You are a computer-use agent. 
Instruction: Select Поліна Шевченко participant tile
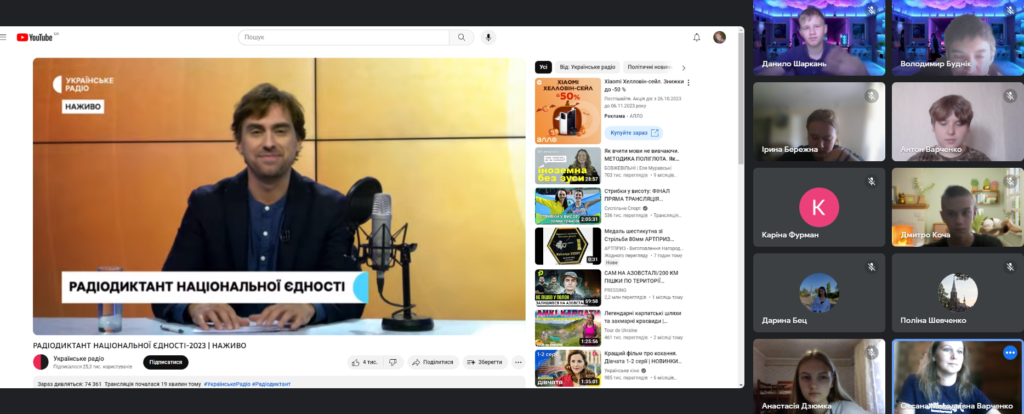[x=957, y=293]
